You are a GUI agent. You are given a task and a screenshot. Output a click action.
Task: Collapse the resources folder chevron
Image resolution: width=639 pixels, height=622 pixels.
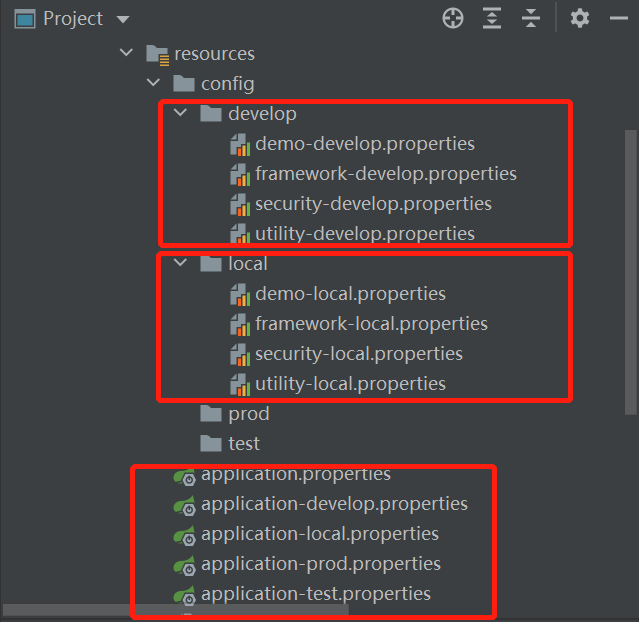point(126,53)
